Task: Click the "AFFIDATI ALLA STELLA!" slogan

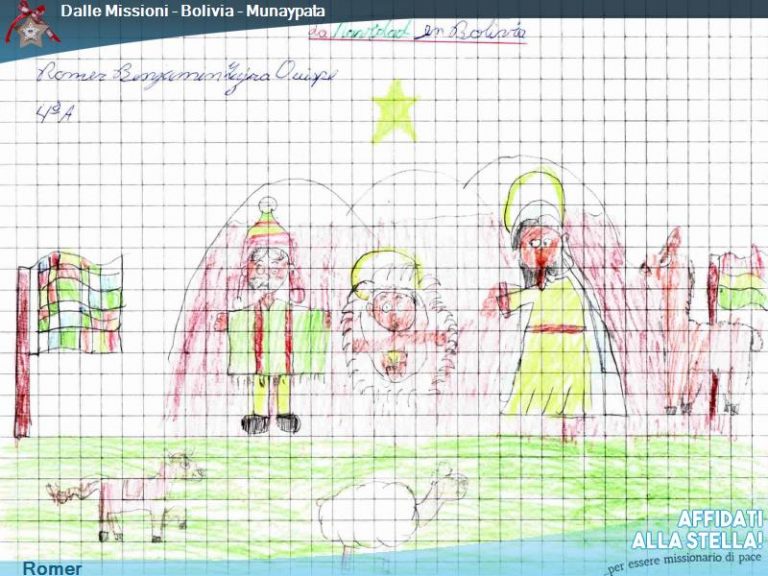Action: coord(697,530)
